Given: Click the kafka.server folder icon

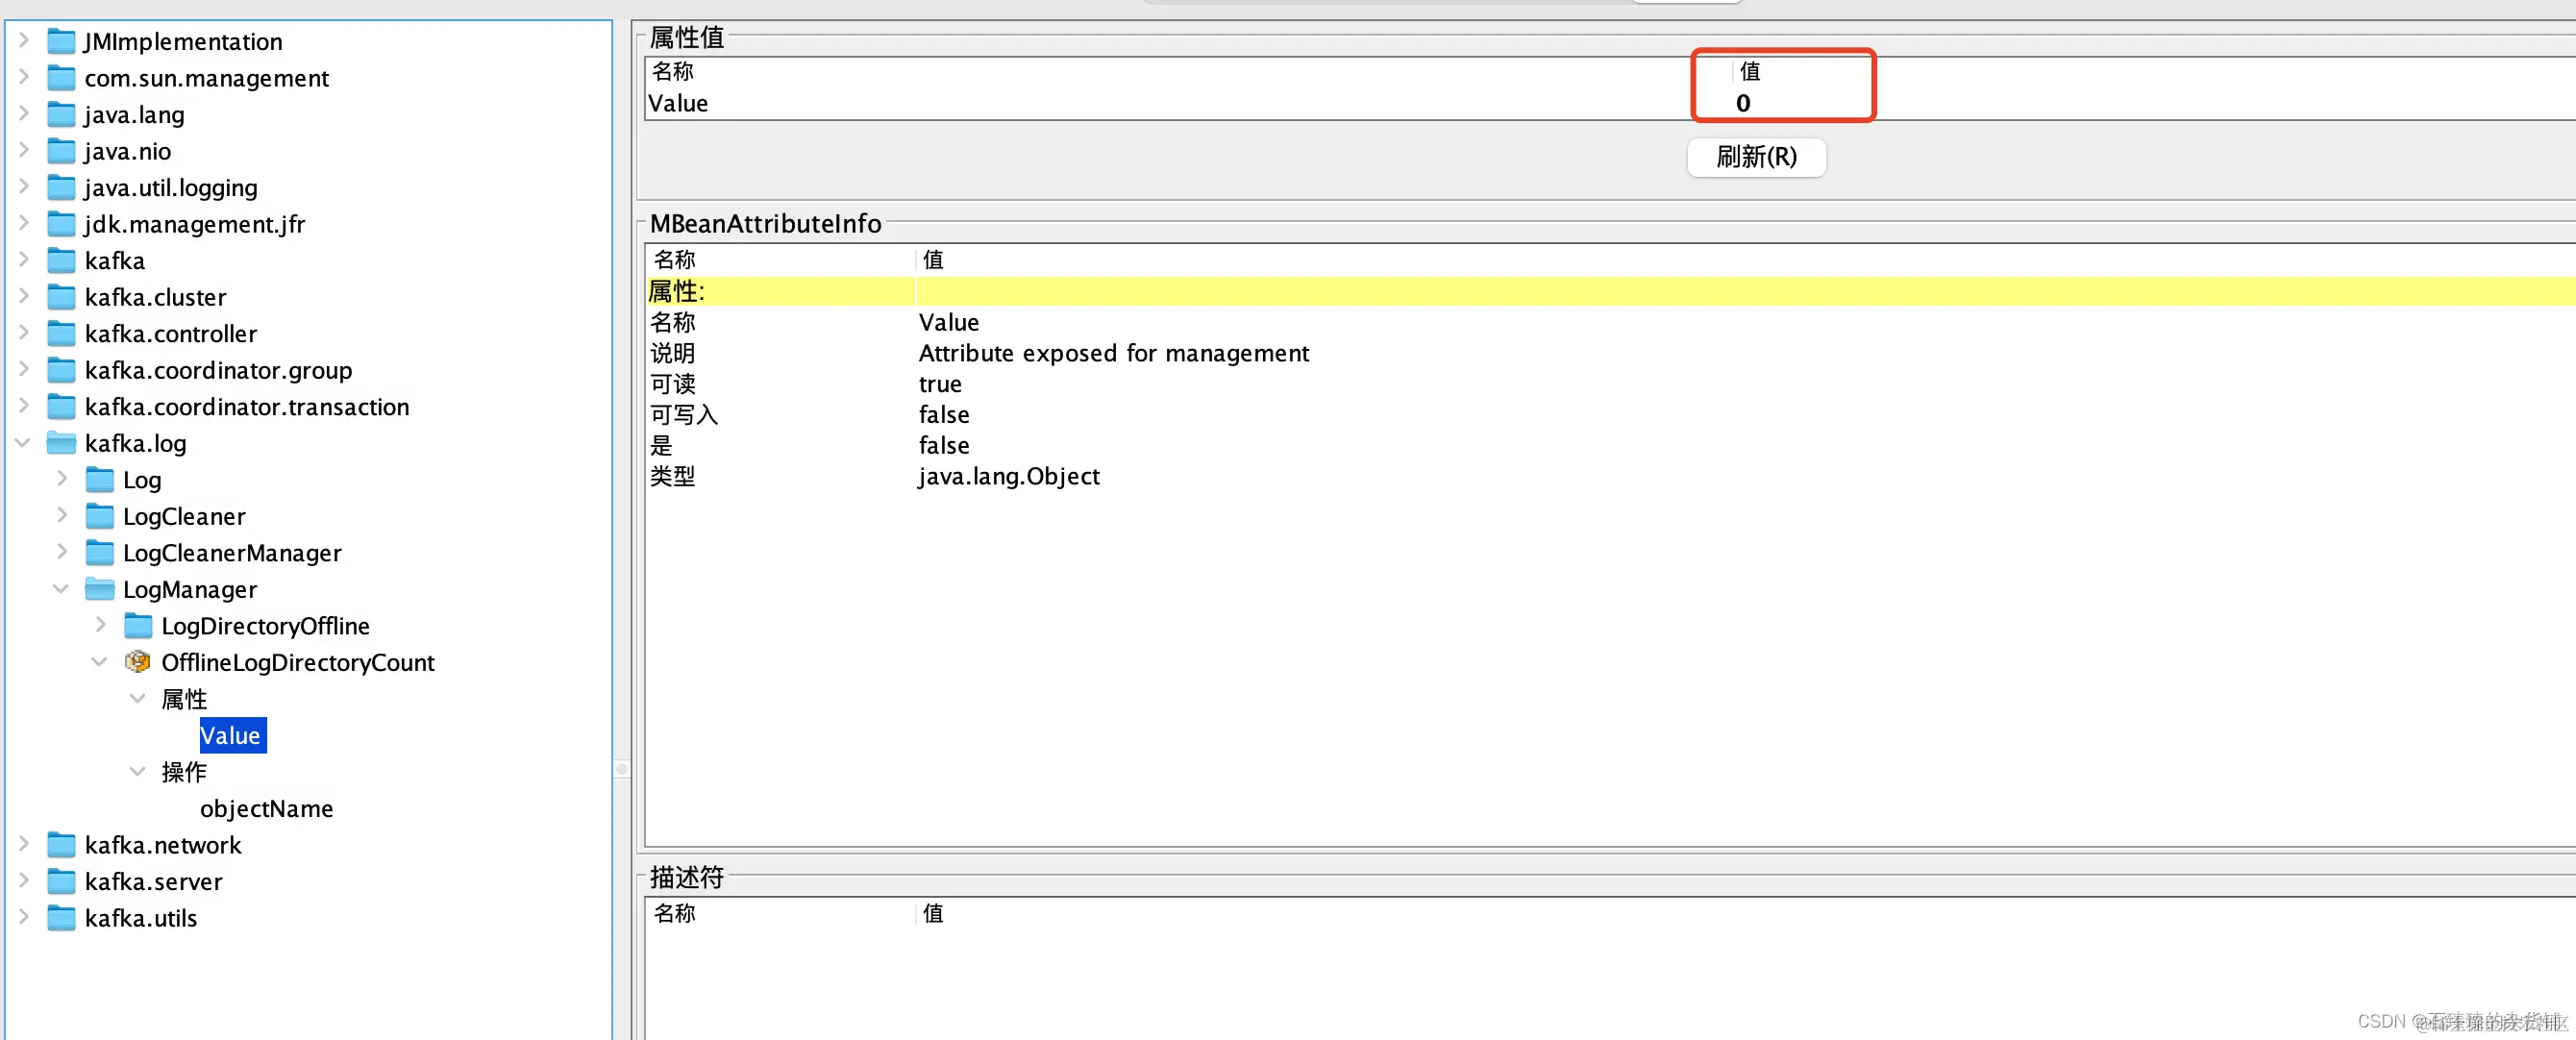Looking at the screenshot, I should point(62,881).
